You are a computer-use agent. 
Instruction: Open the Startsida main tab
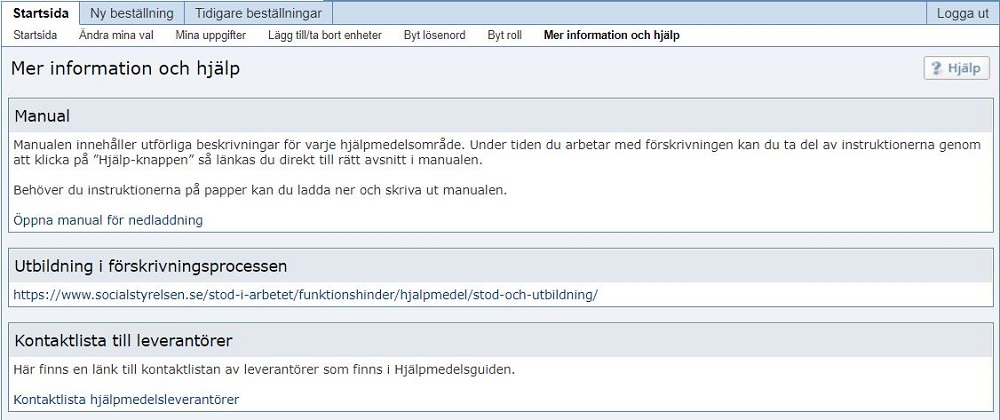[x=41, y=13]
